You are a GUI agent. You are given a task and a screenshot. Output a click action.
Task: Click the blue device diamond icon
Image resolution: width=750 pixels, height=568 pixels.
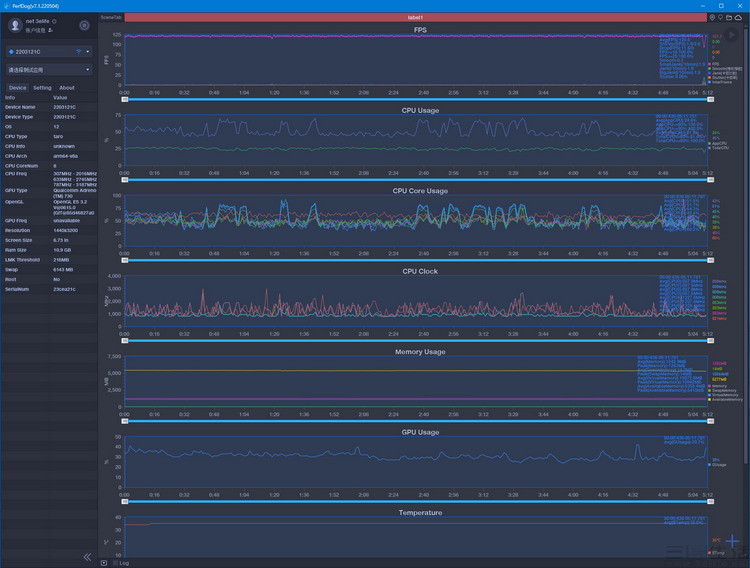click(11, 51)
